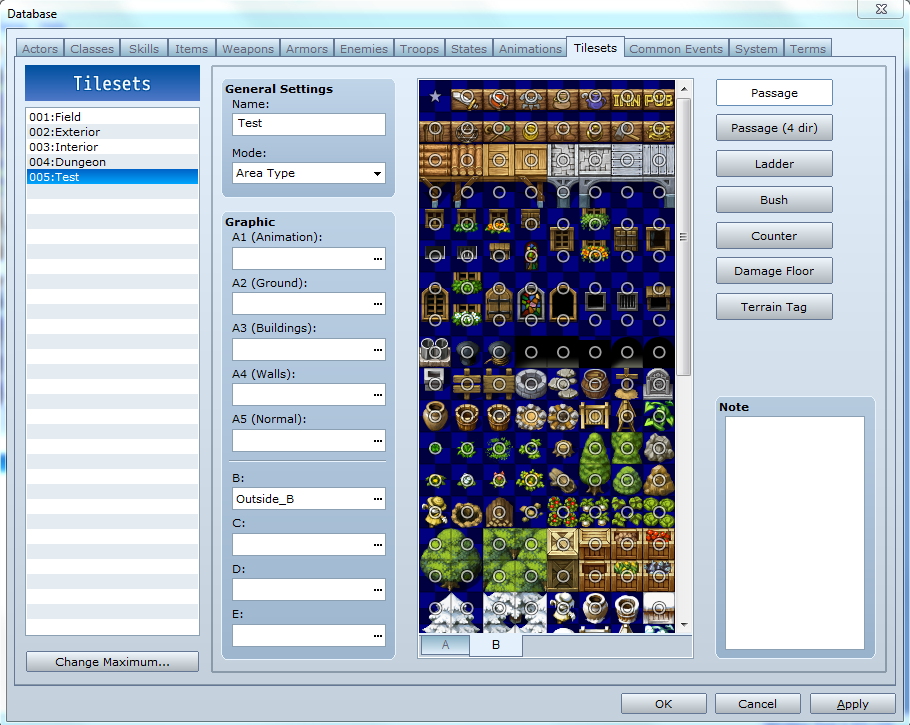
Task: Switch to tile palette tab A
Action: (x=444, y=645)
